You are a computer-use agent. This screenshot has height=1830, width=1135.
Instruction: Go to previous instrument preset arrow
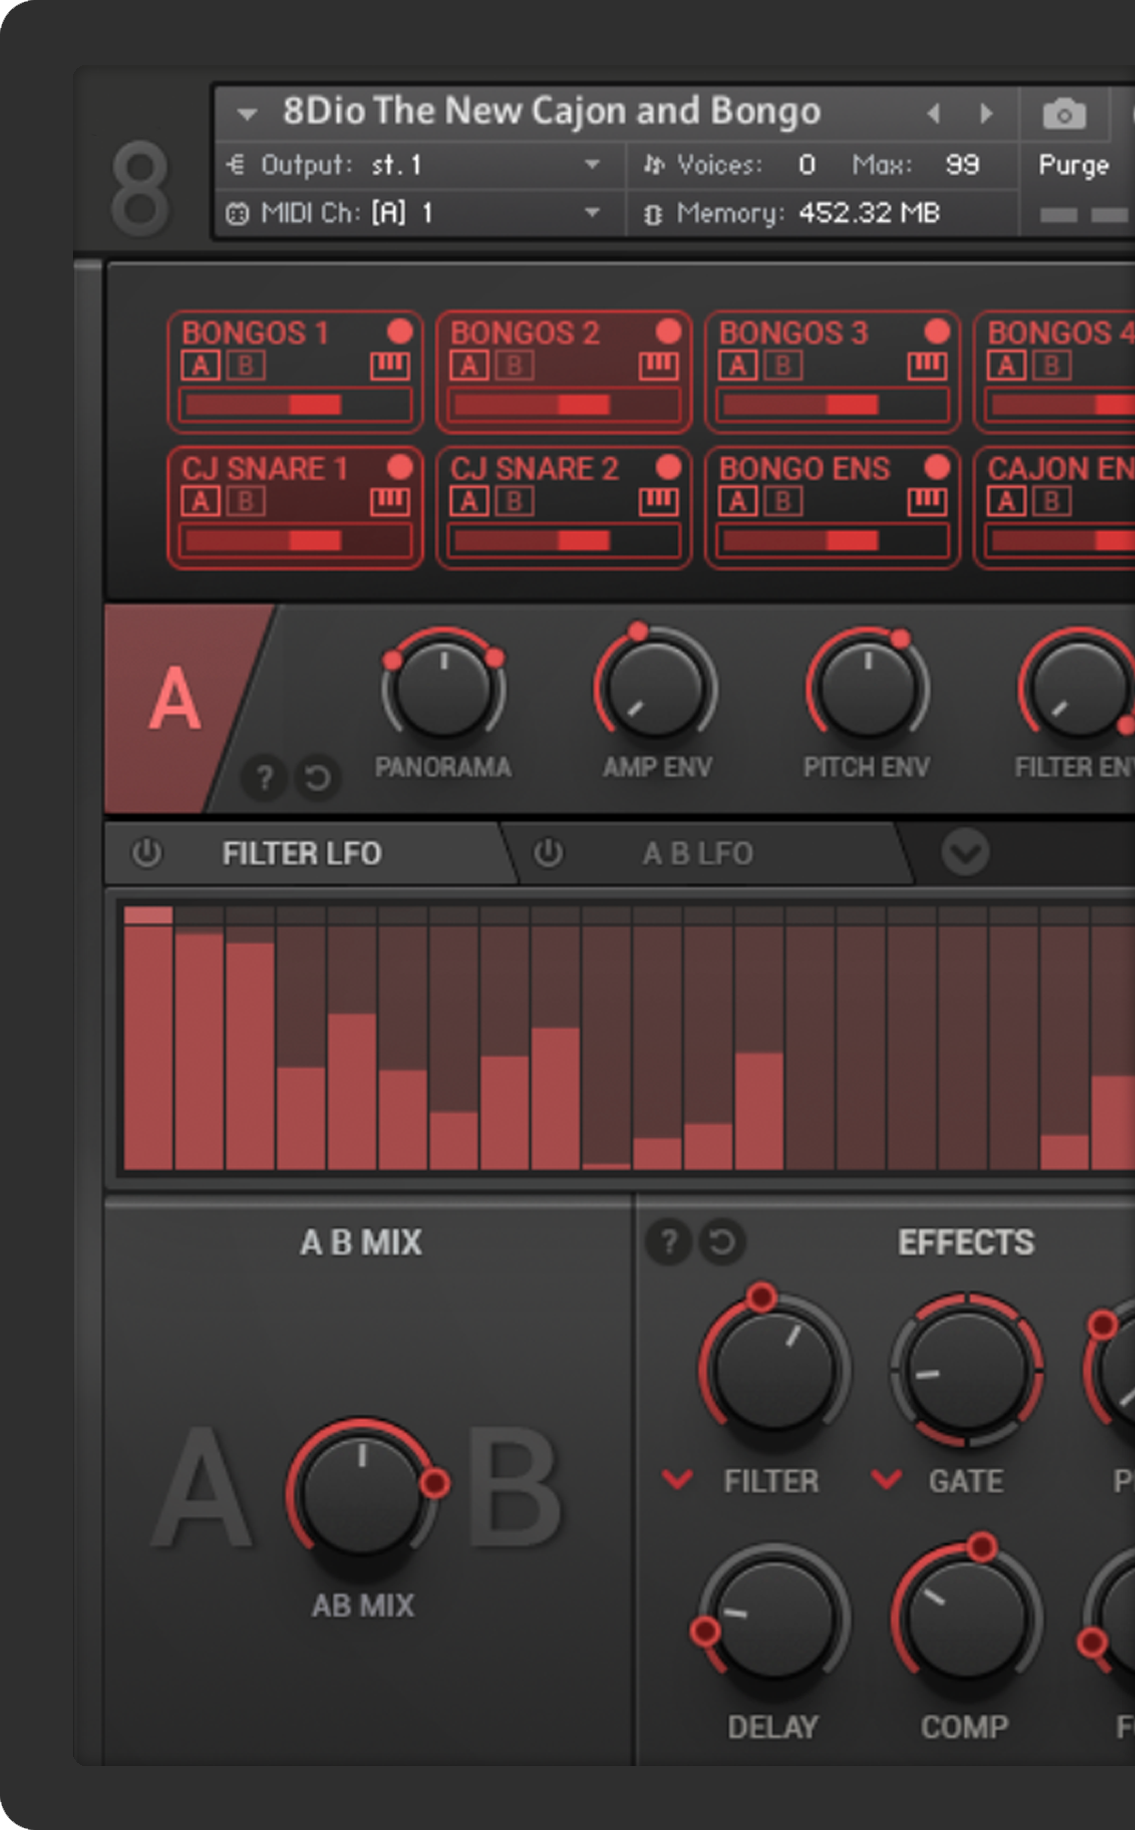(933, 113)
